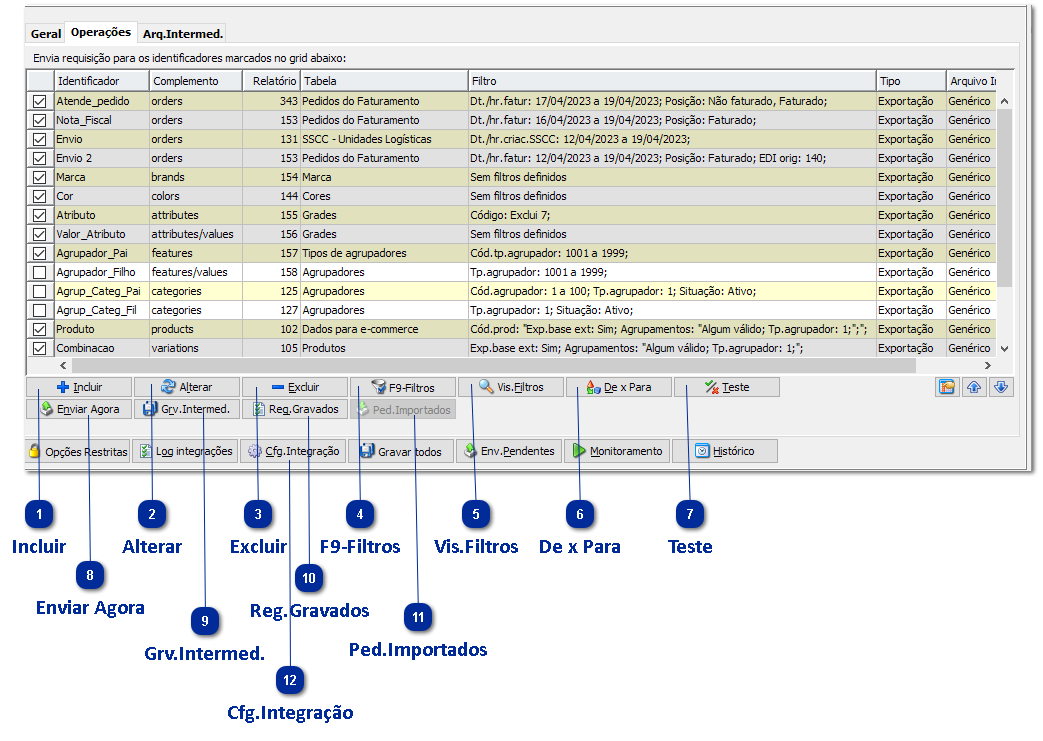This screenshot has width=1043, height=741.
Task: Click the Alterar button
Action: 187,387
